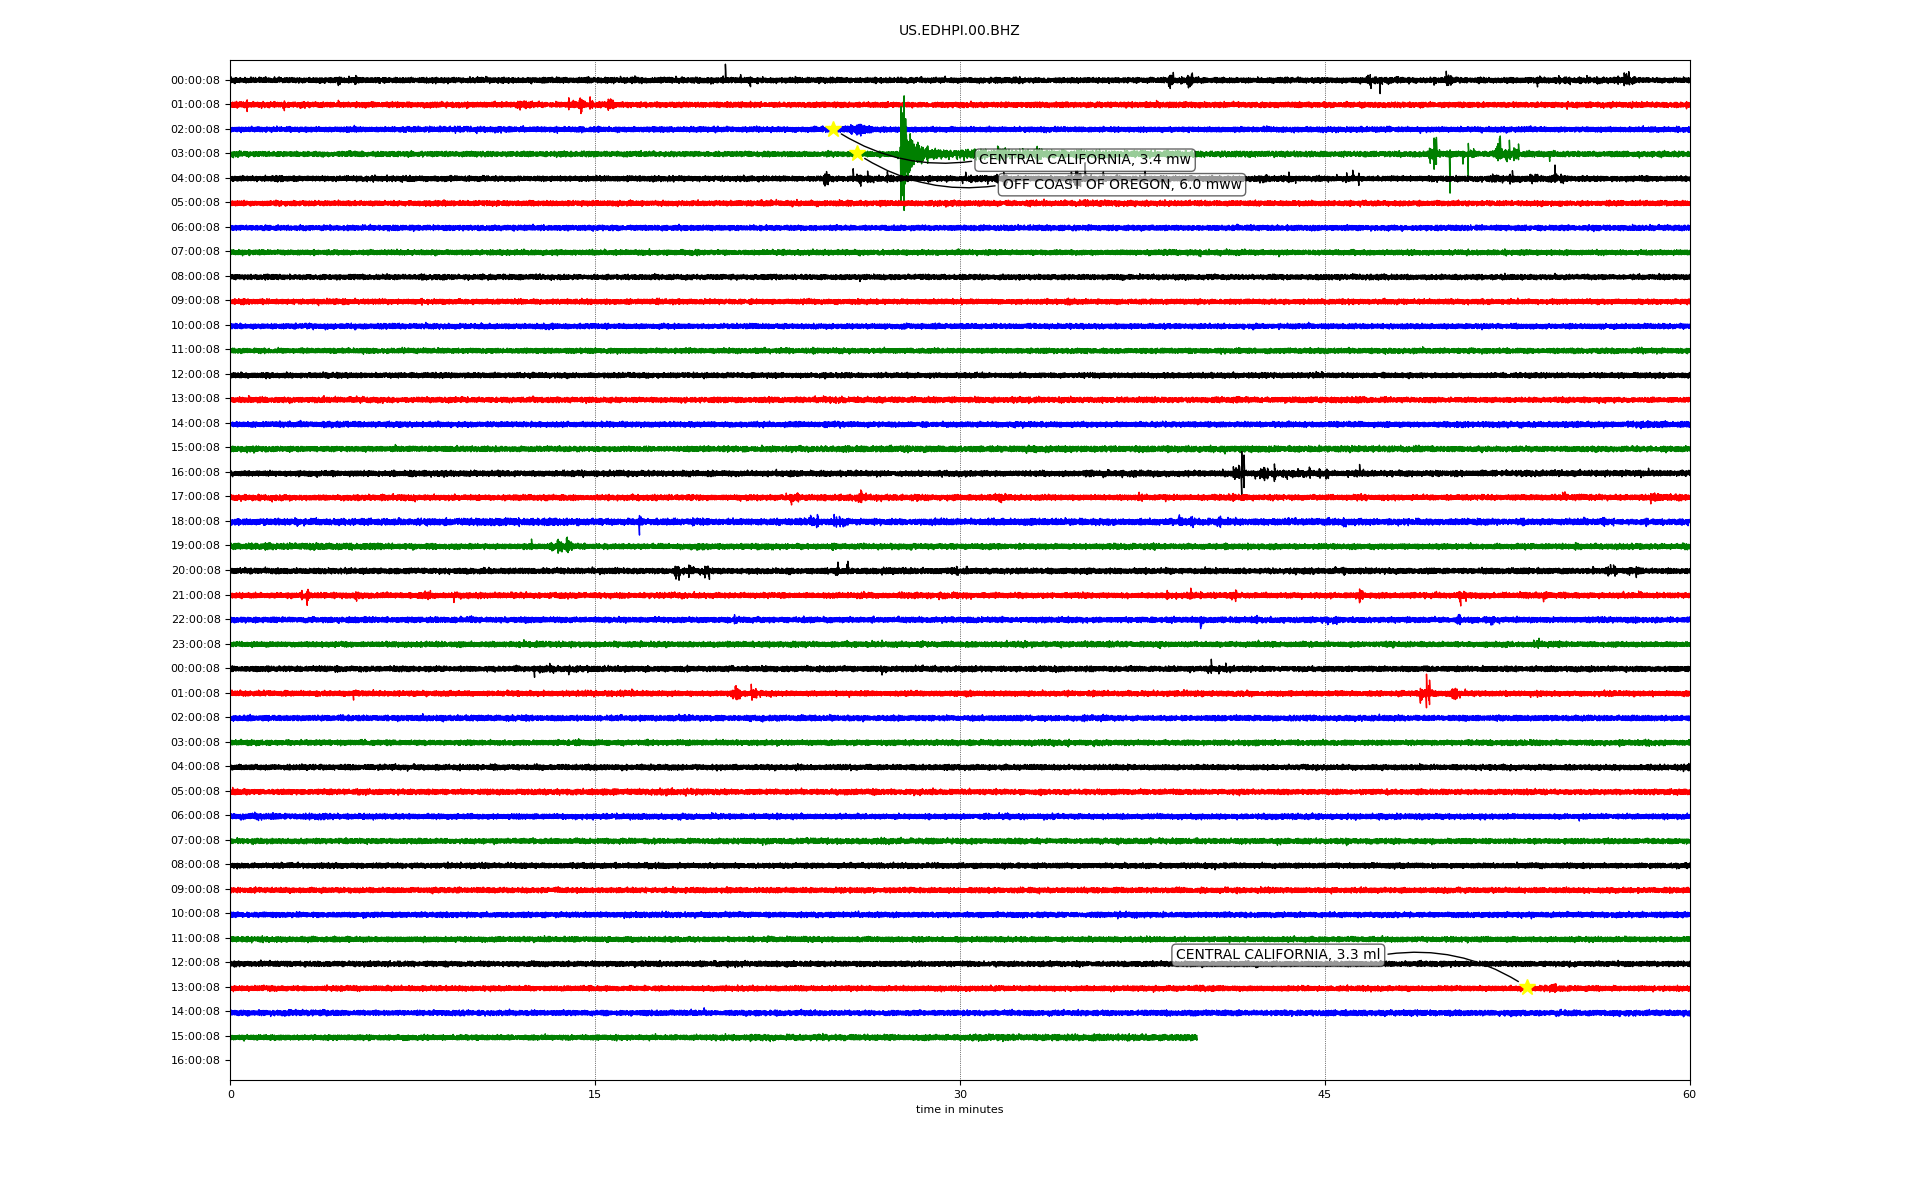This screenshot has width=1920, height=1200.
Task: Click the 'time in minutes' axis label
Action: [x=959, y=1110]
